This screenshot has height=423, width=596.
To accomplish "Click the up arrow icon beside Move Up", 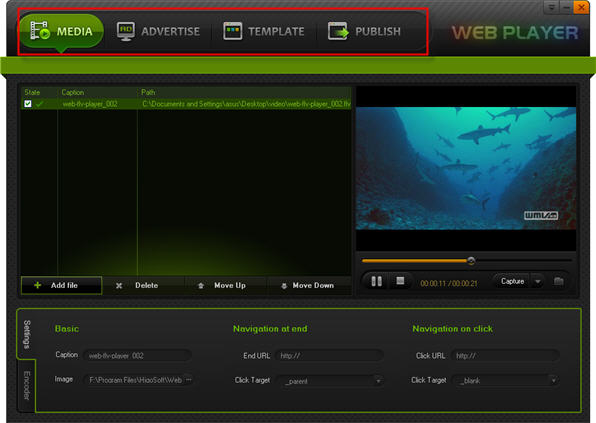I will (201, 285).
